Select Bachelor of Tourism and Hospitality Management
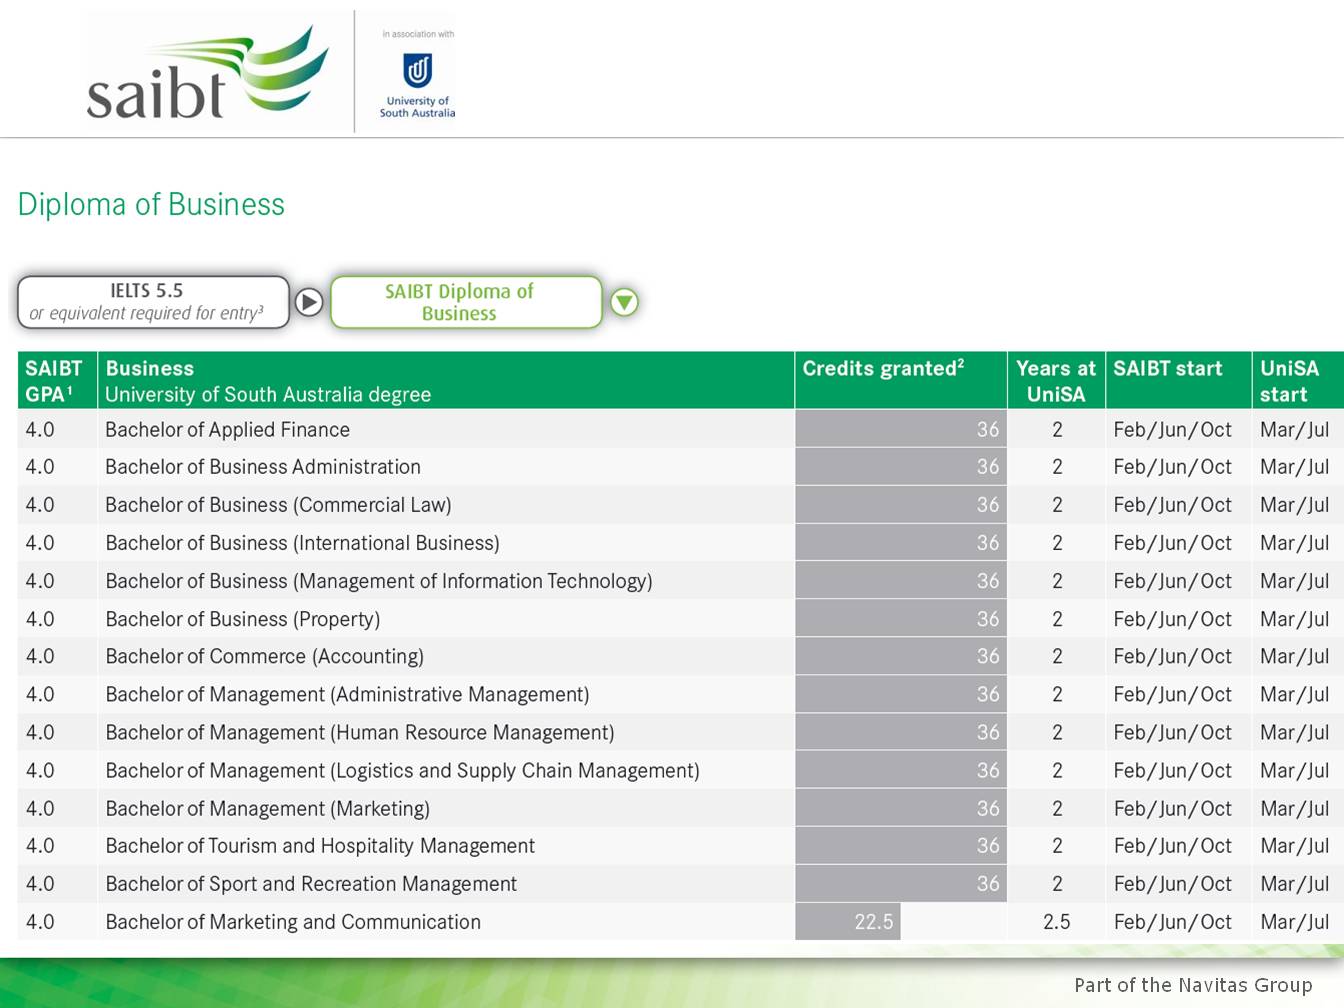 (x=320, y=846)
